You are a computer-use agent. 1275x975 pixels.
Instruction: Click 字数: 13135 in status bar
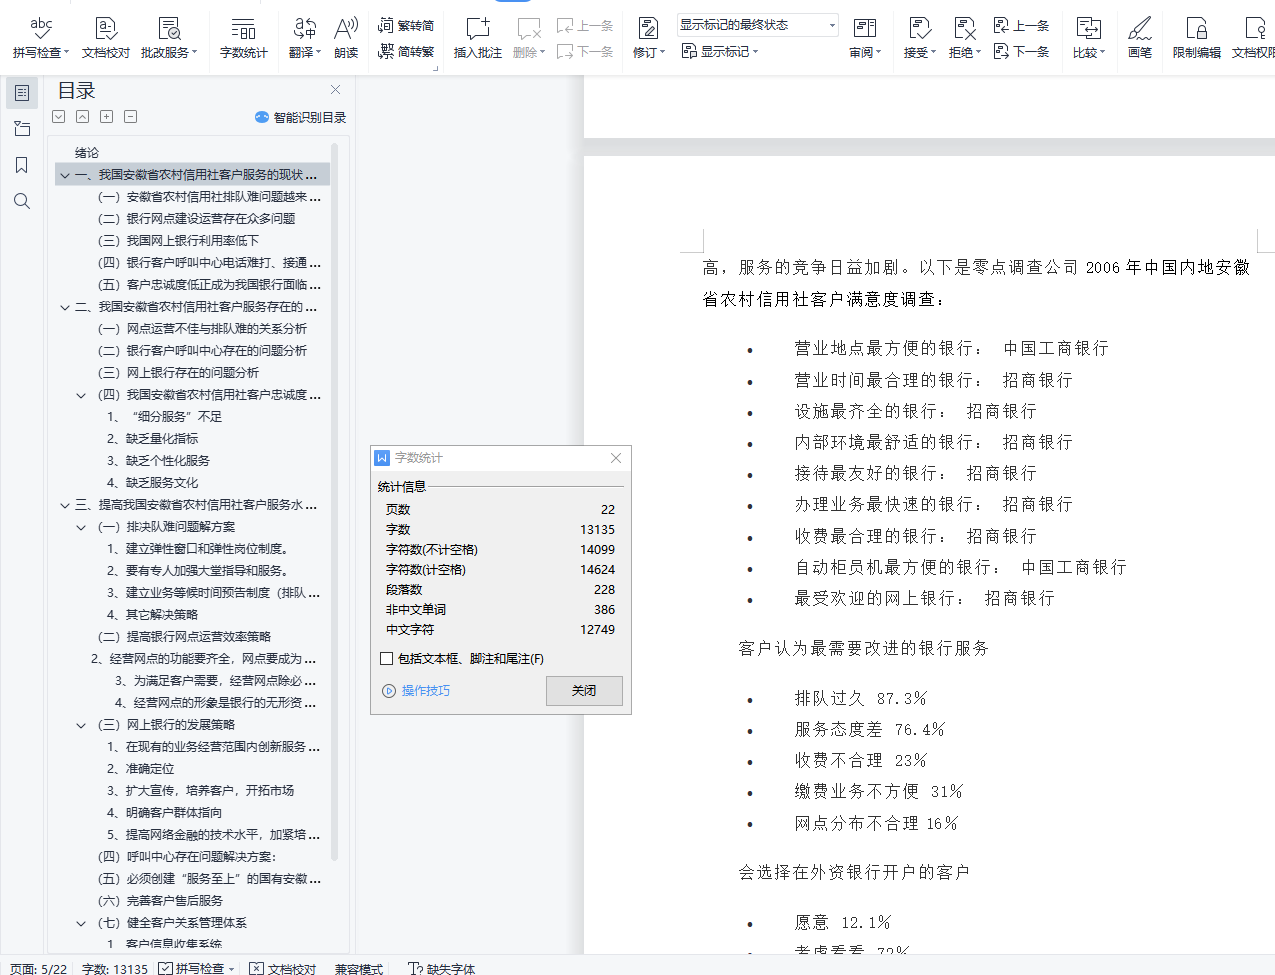point(115,968)
